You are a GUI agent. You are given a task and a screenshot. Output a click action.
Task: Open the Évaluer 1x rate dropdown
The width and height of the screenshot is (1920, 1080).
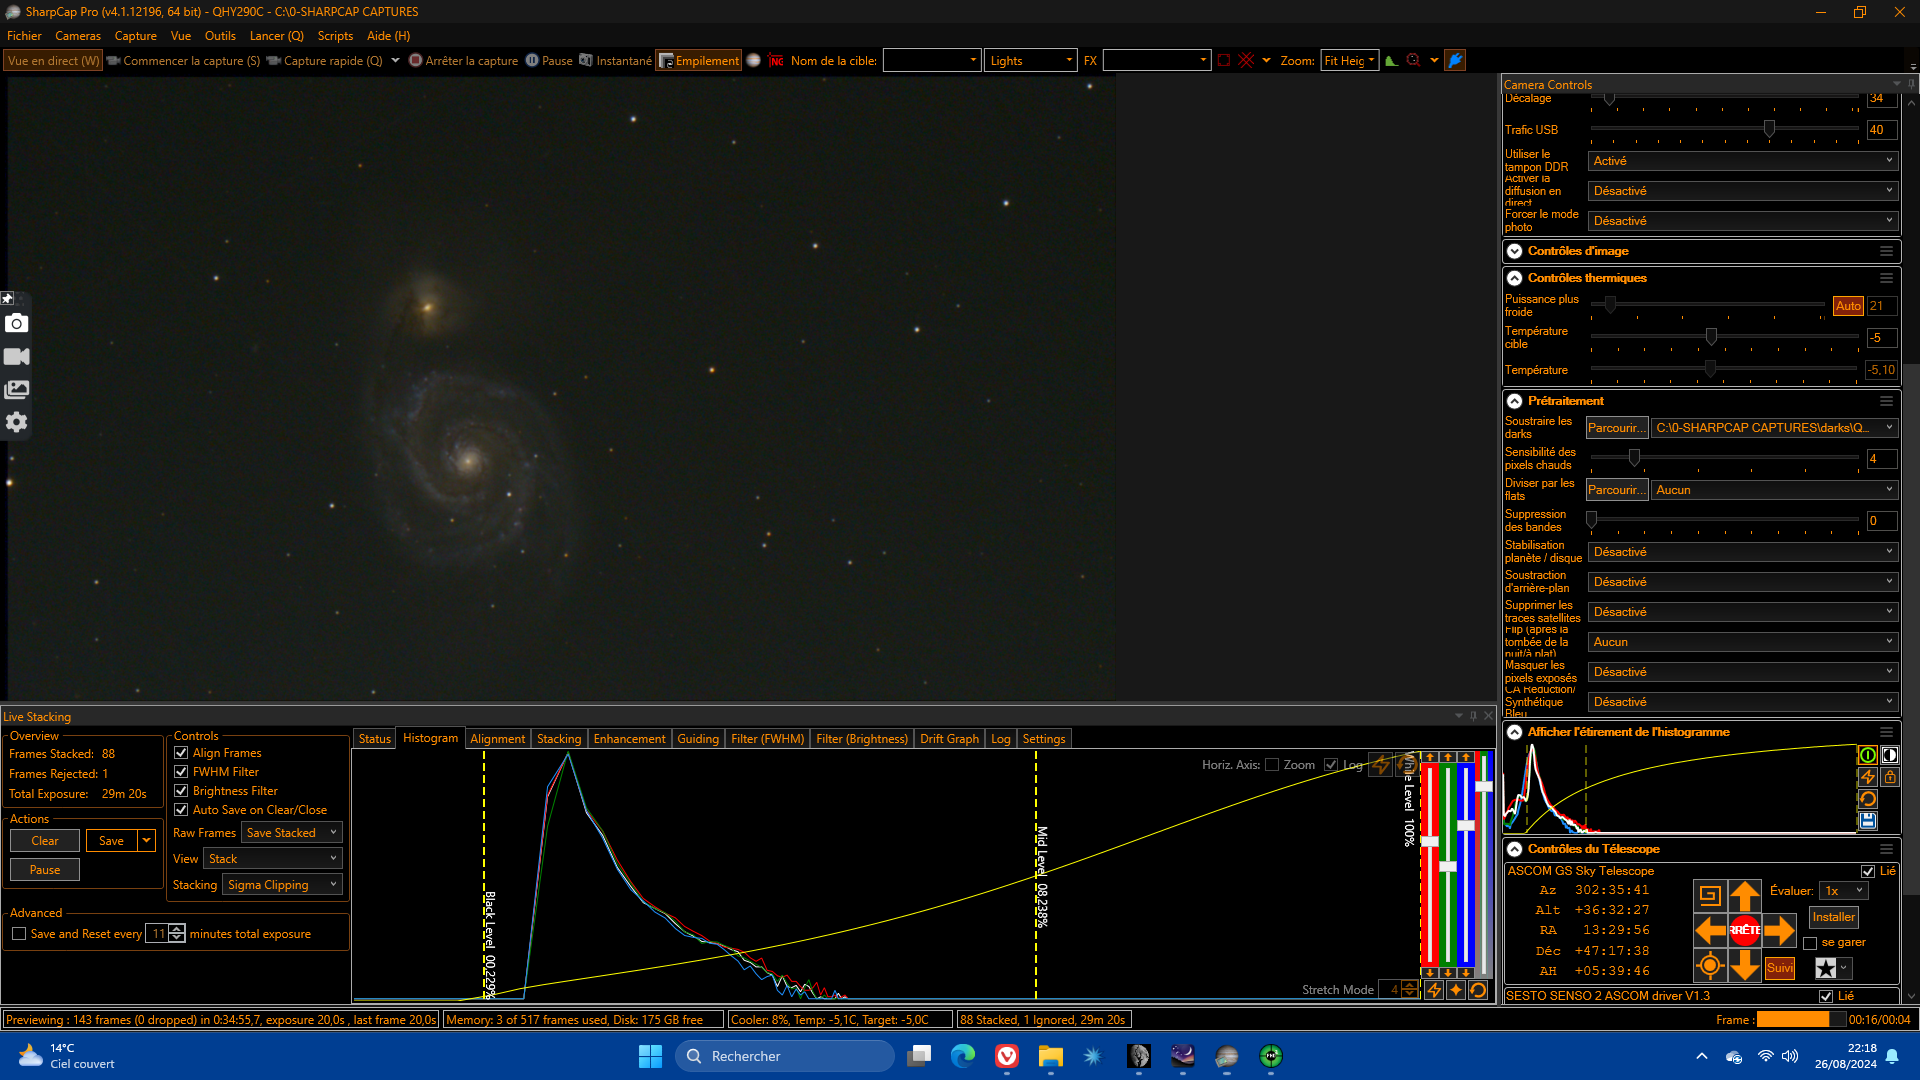pos(1844,891)
